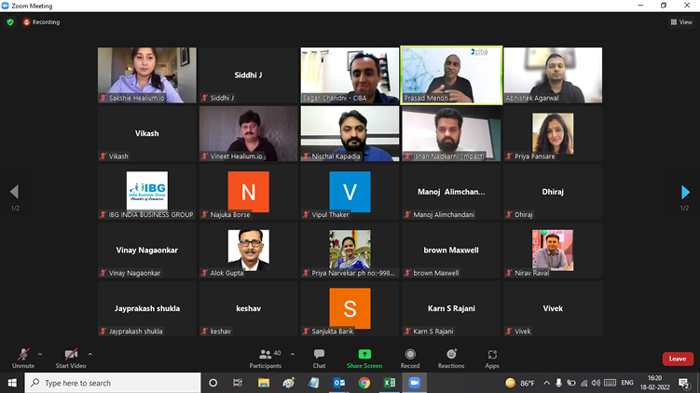Click the red Leave button
Screen dimensions: 700x393
[678, 359]
